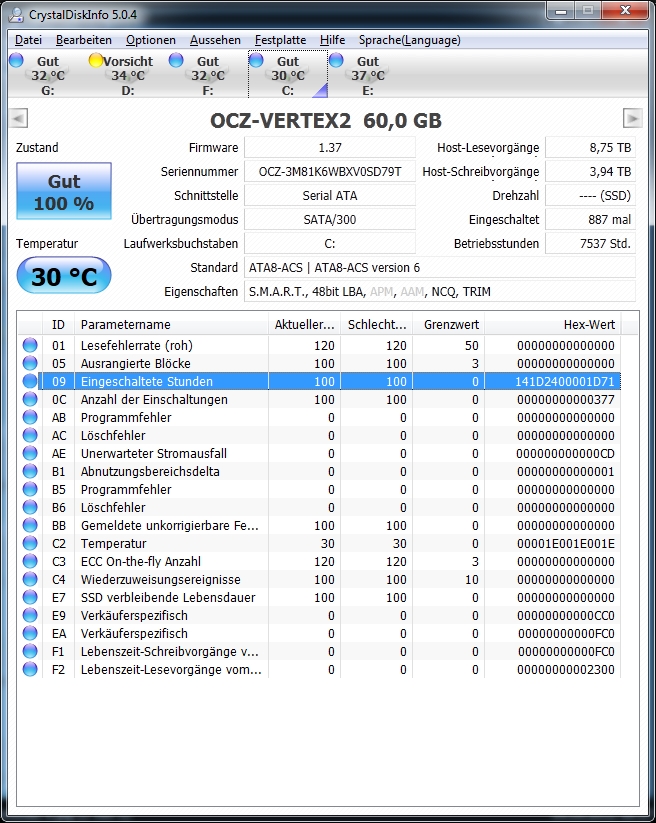This screenshot has height=823, width=656.
Task: Select the Wiederzuweisungsereignisse row
Action: pyautogui.click(x=320, y=579)
